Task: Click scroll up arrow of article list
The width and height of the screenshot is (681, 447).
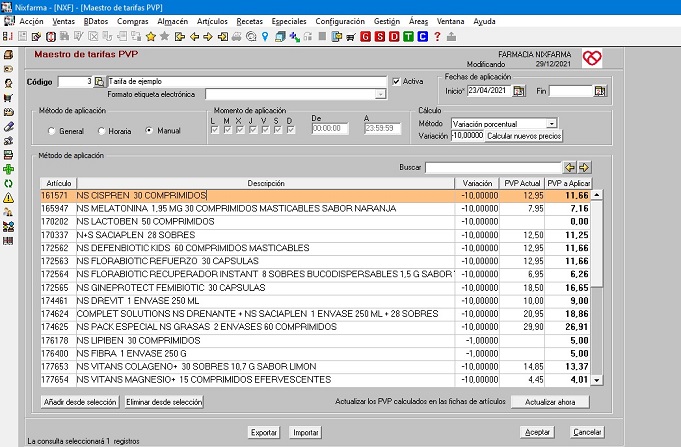Action: point(597,195)
